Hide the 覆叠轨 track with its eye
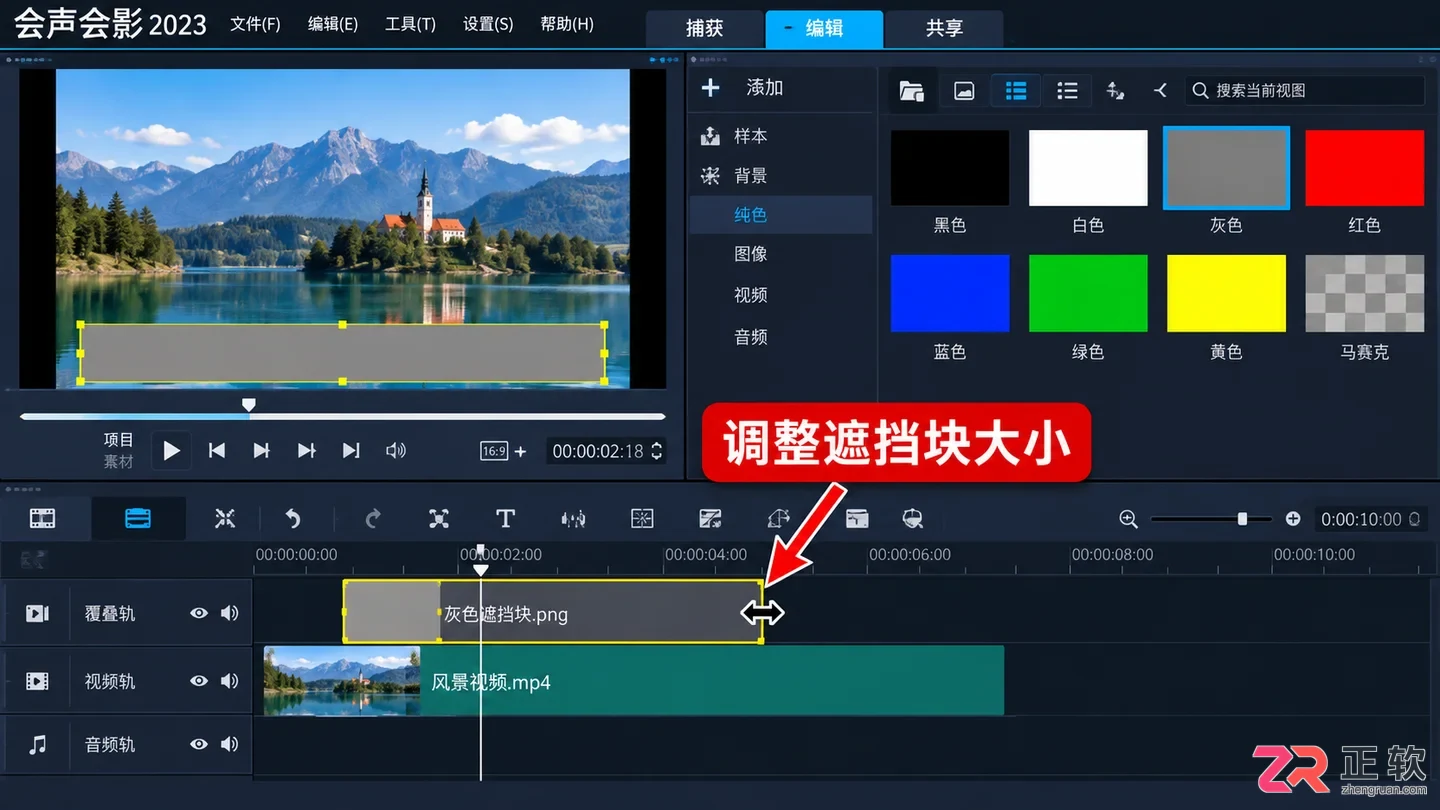 coord(199,613)
